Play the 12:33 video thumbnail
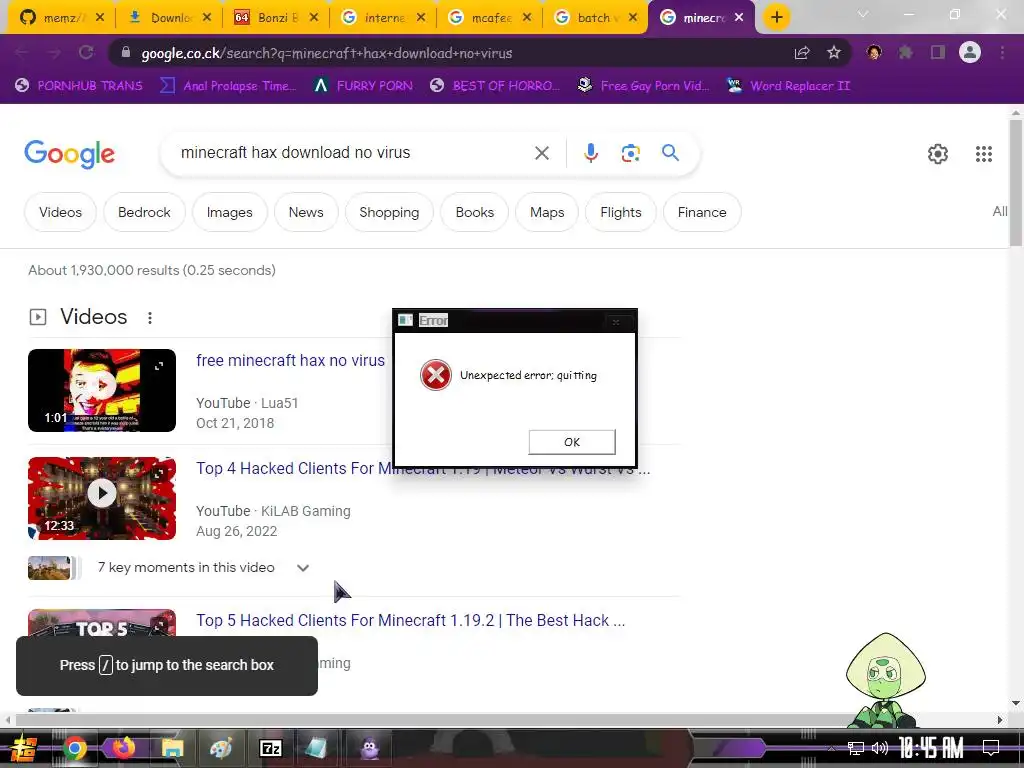The height and width of the screenshot is (768, 1024). pos(102,498)
